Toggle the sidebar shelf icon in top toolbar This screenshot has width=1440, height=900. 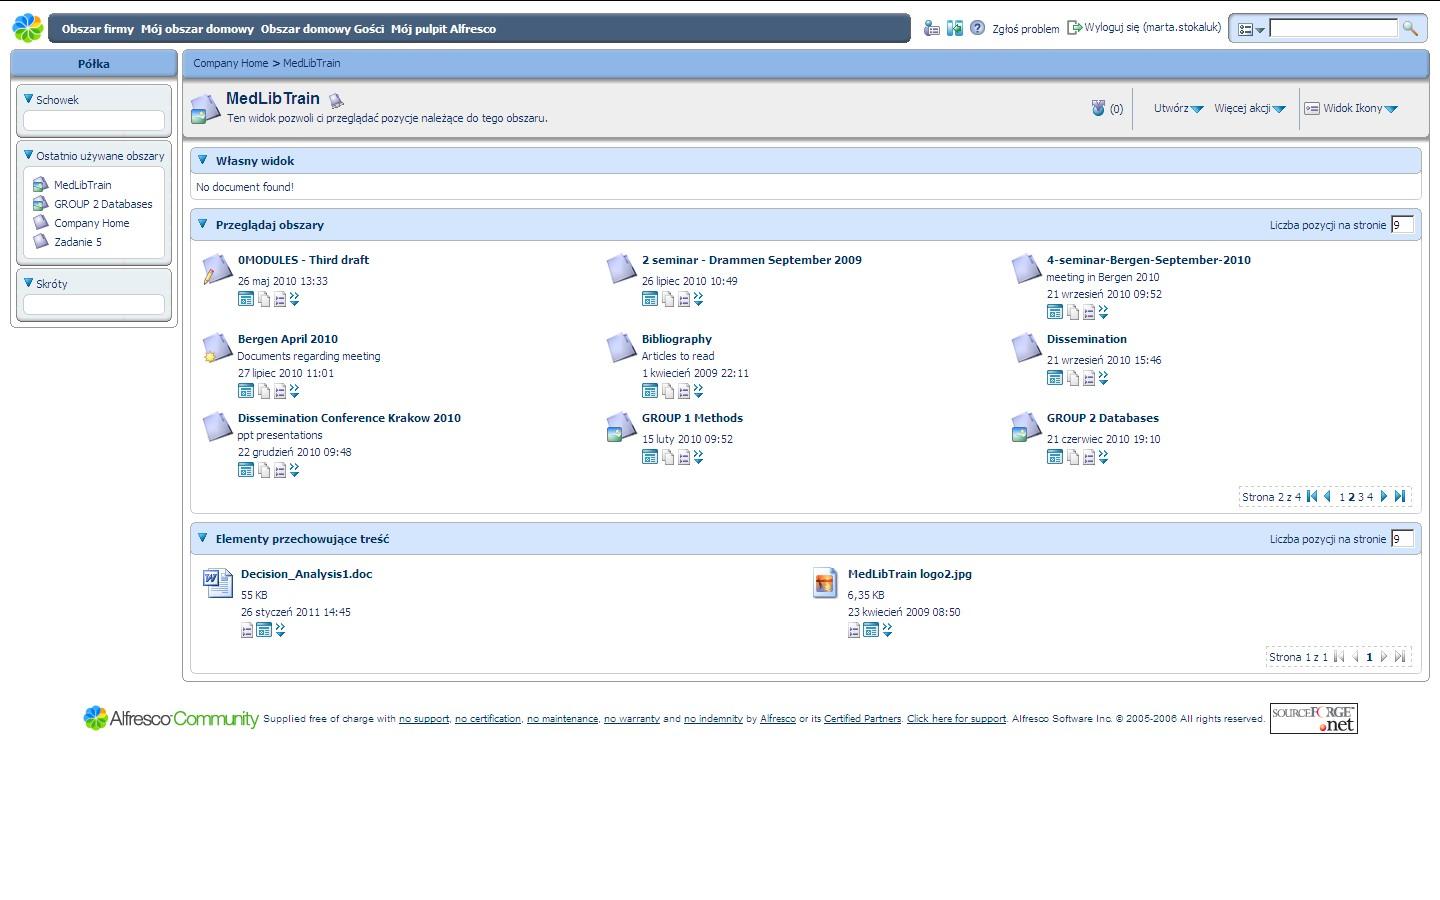tap(954, 28)
